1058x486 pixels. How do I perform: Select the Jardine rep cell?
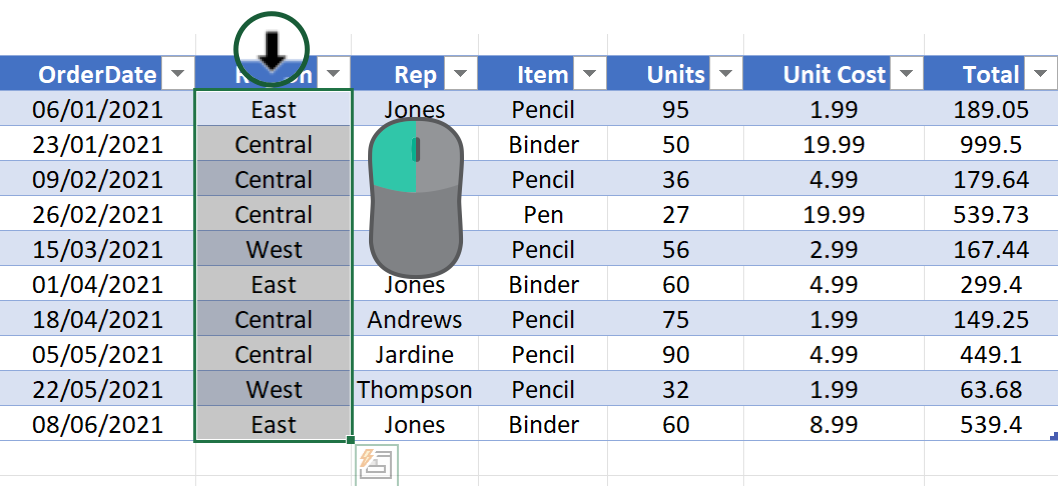(x=415, y=355)
